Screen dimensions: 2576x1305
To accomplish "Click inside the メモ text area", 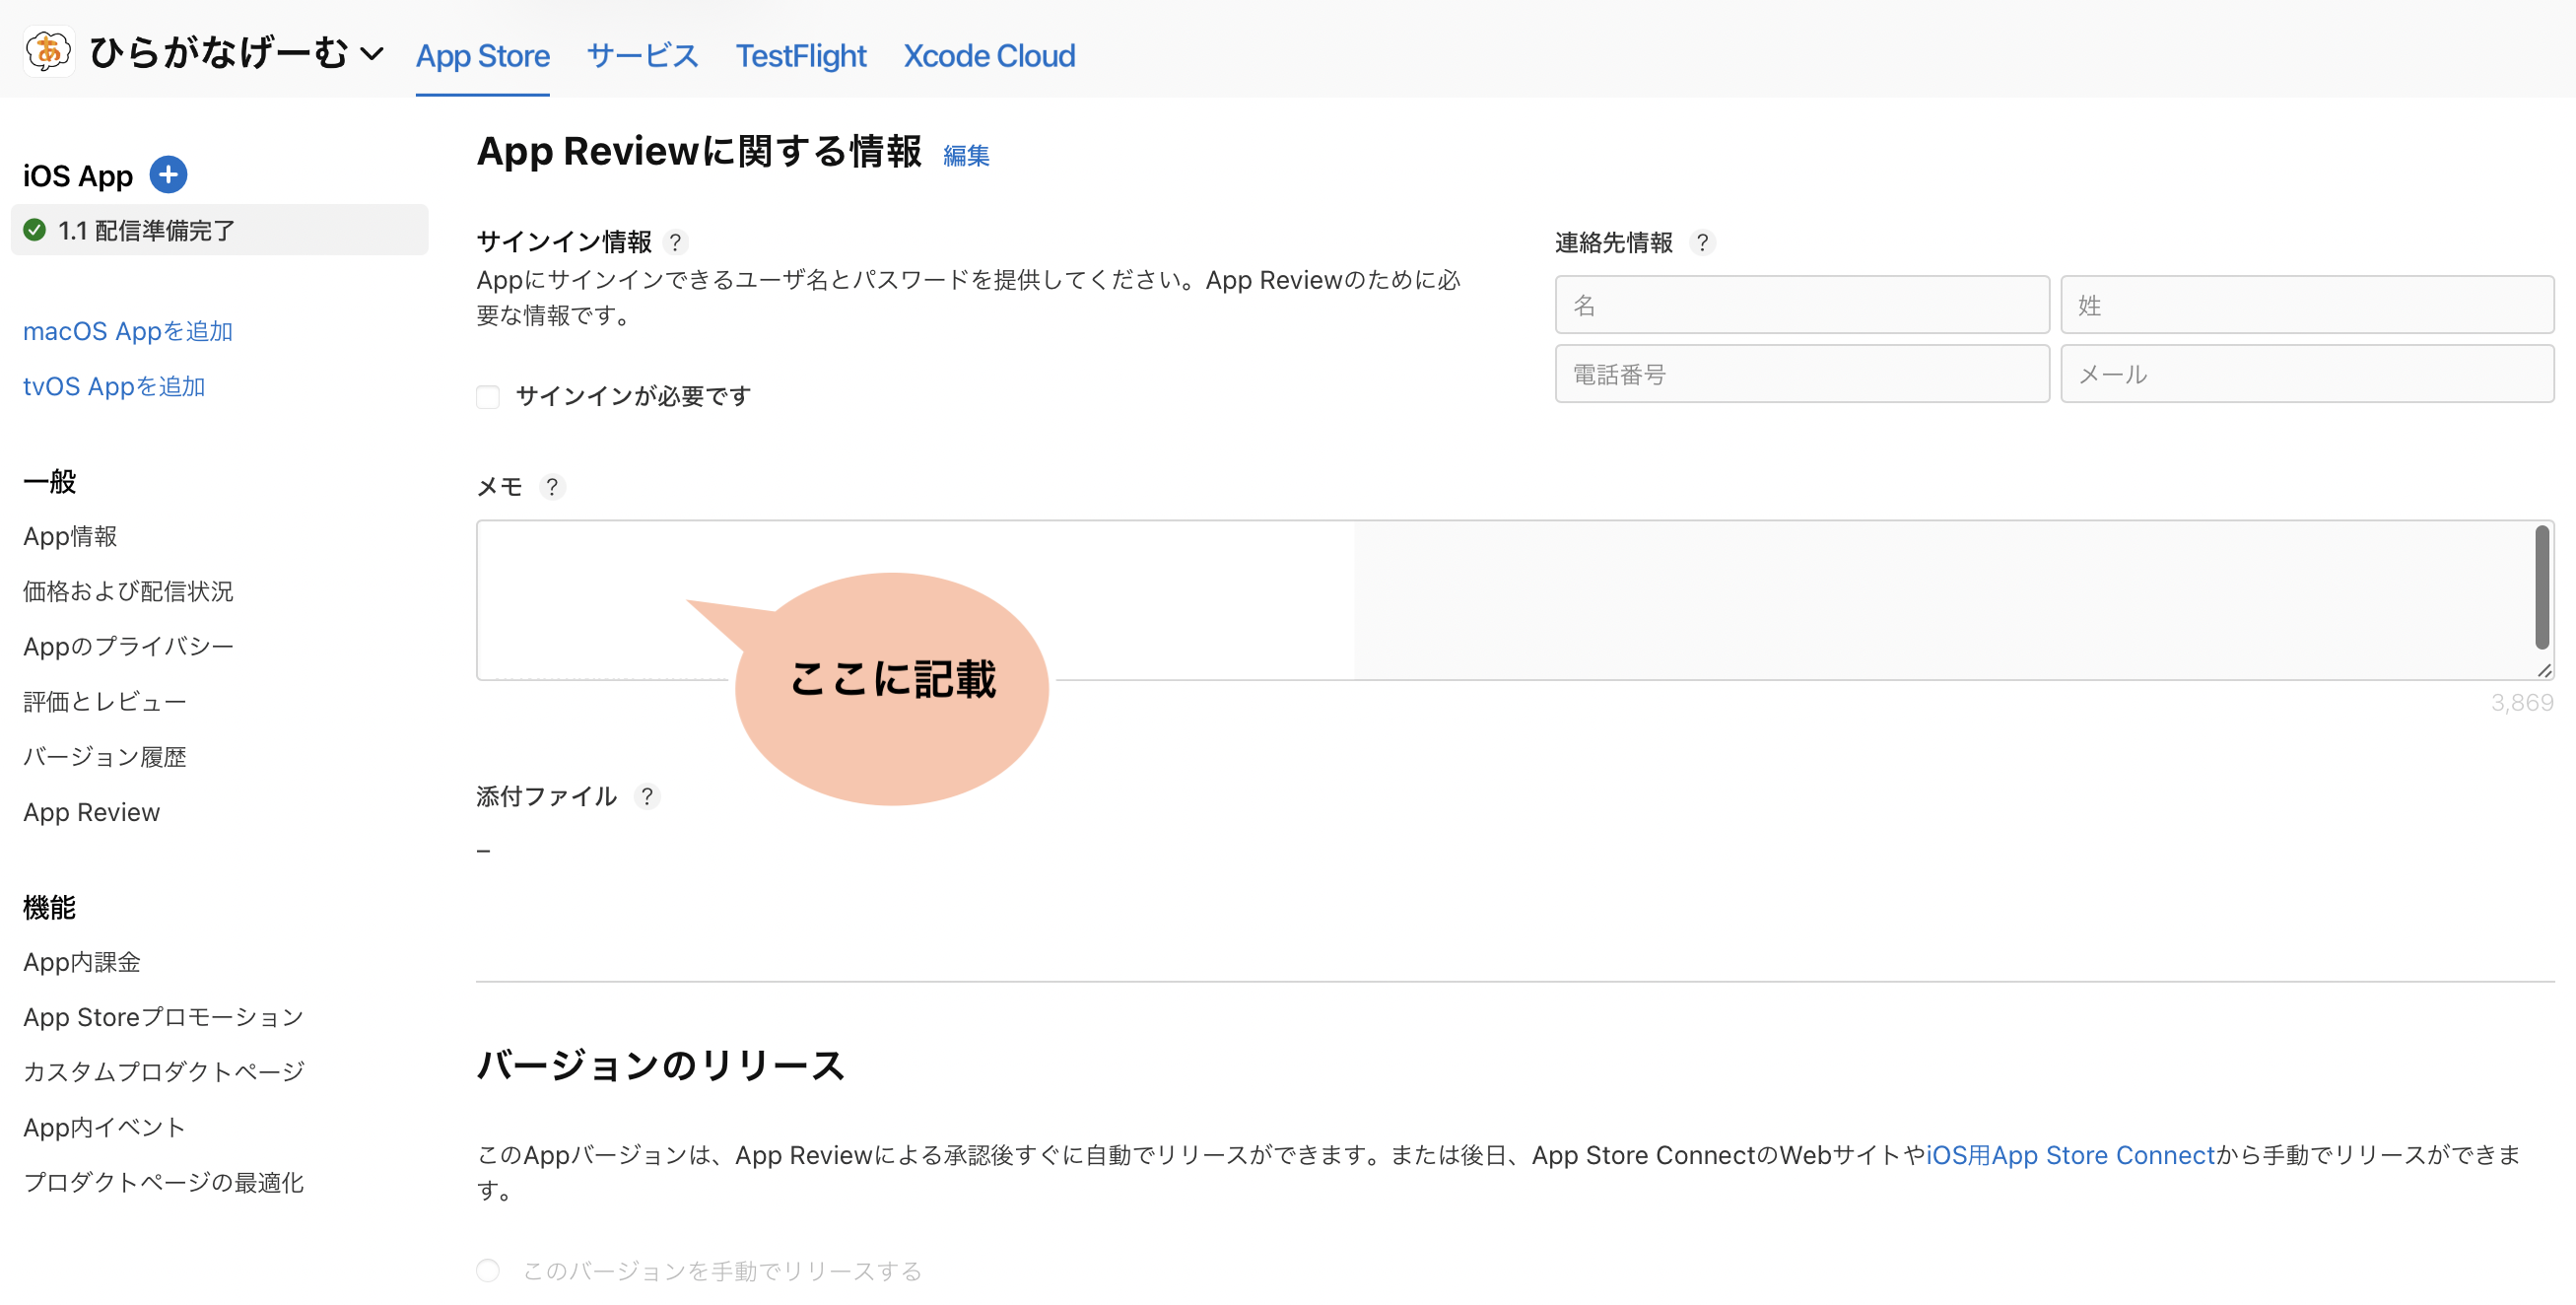I will point(1515,600).
